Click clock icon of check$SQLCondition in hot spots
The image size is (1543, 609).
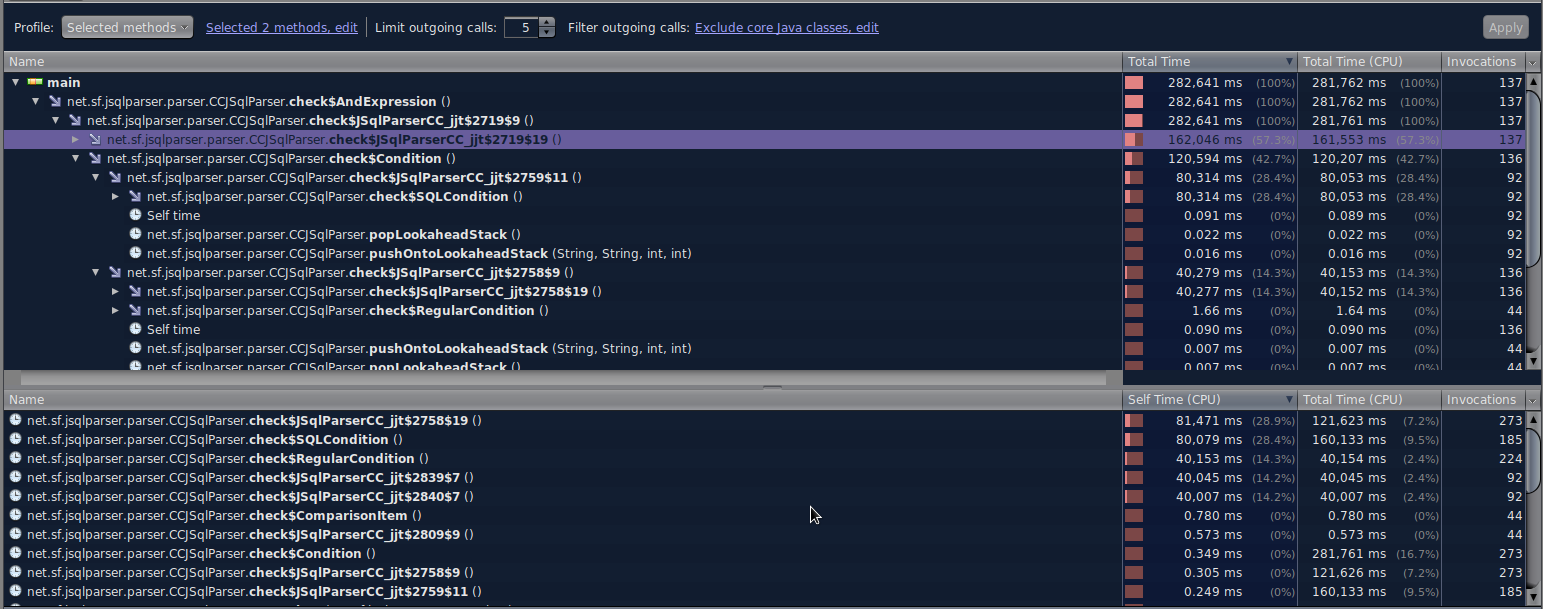(x=15, y=440)
